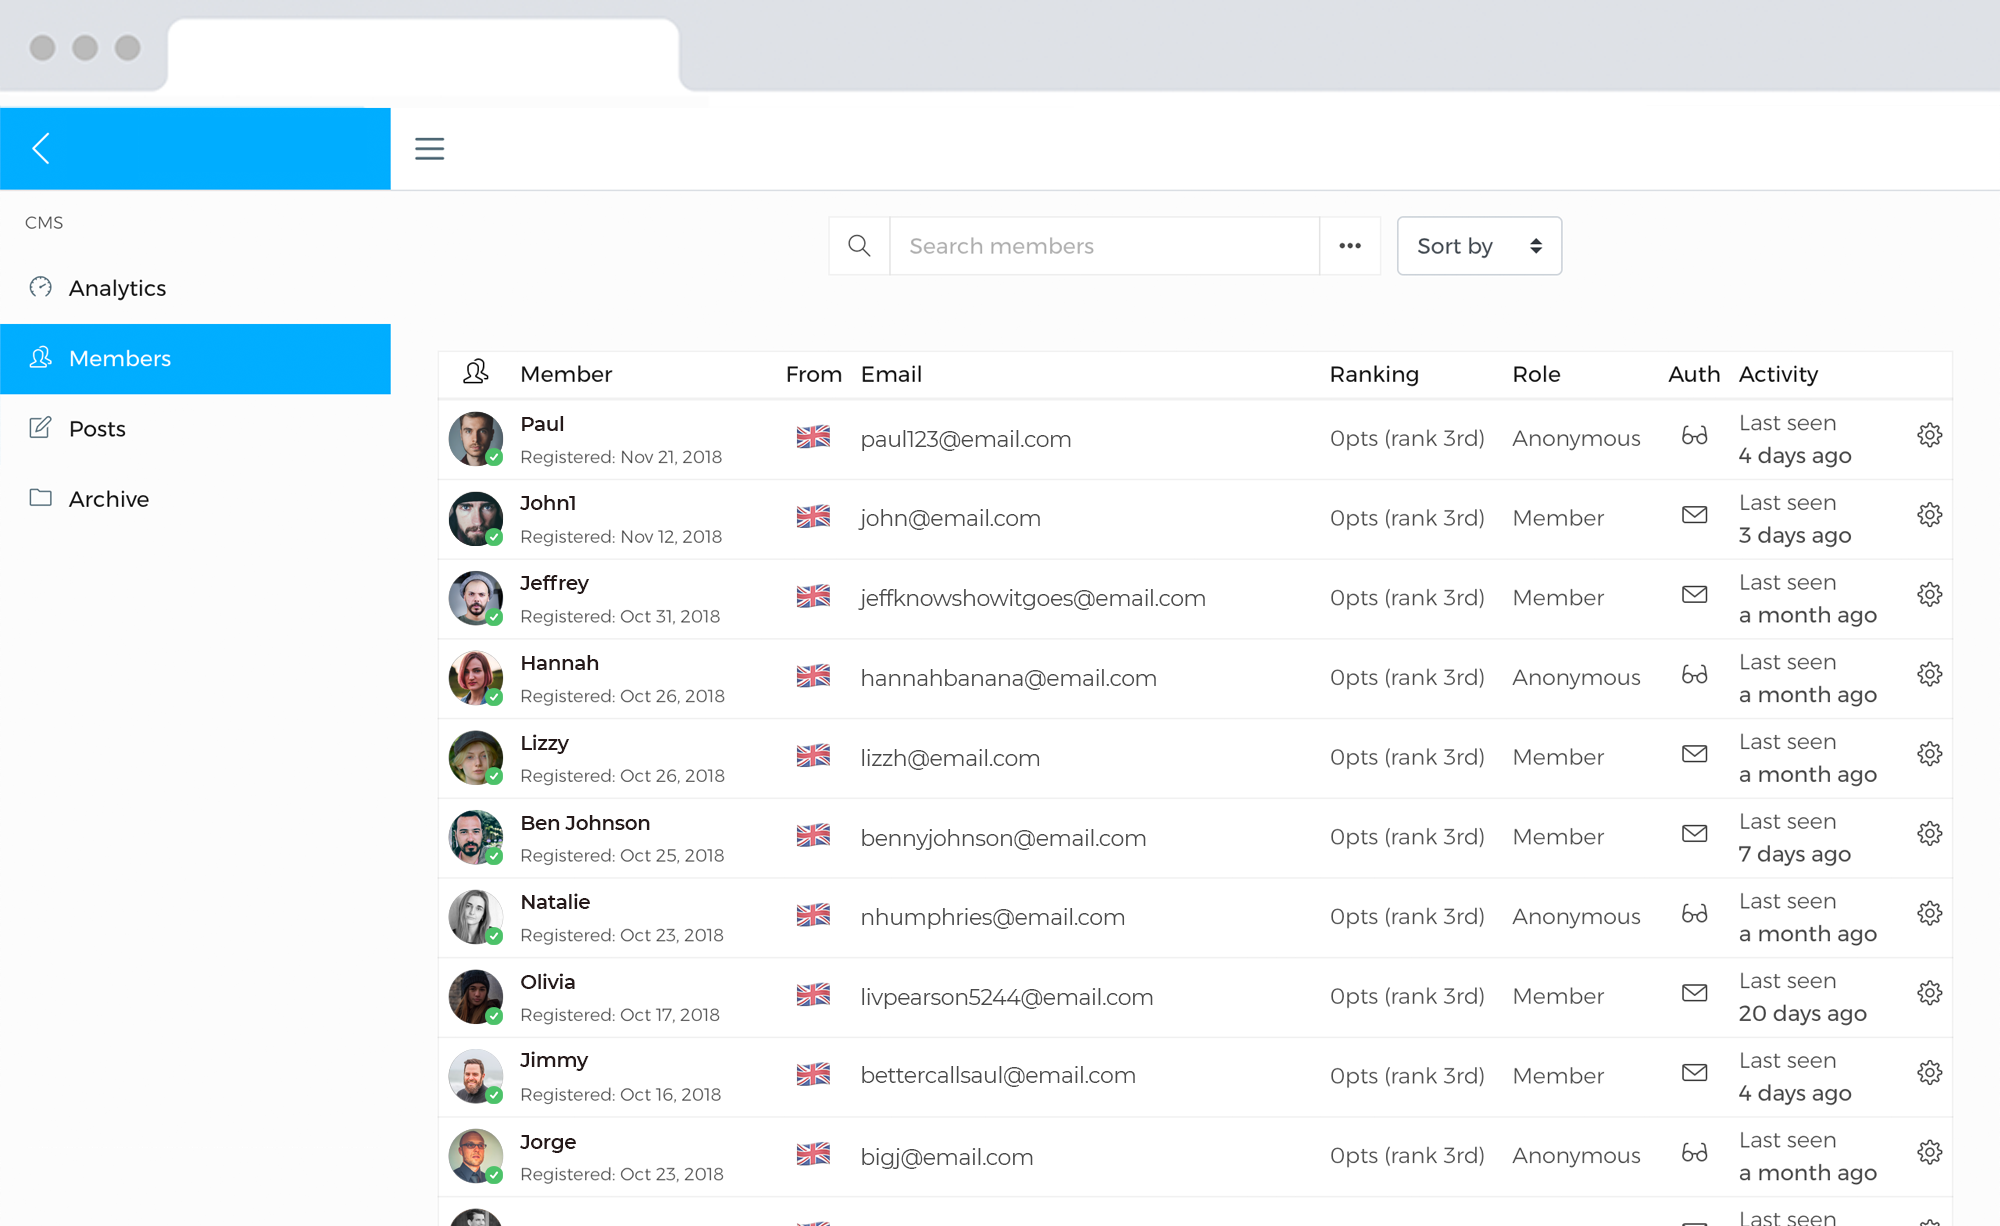The height and width of the screenshot is (1226, 2000).
Task: Click the search magnifier icon
Action: 859,246
